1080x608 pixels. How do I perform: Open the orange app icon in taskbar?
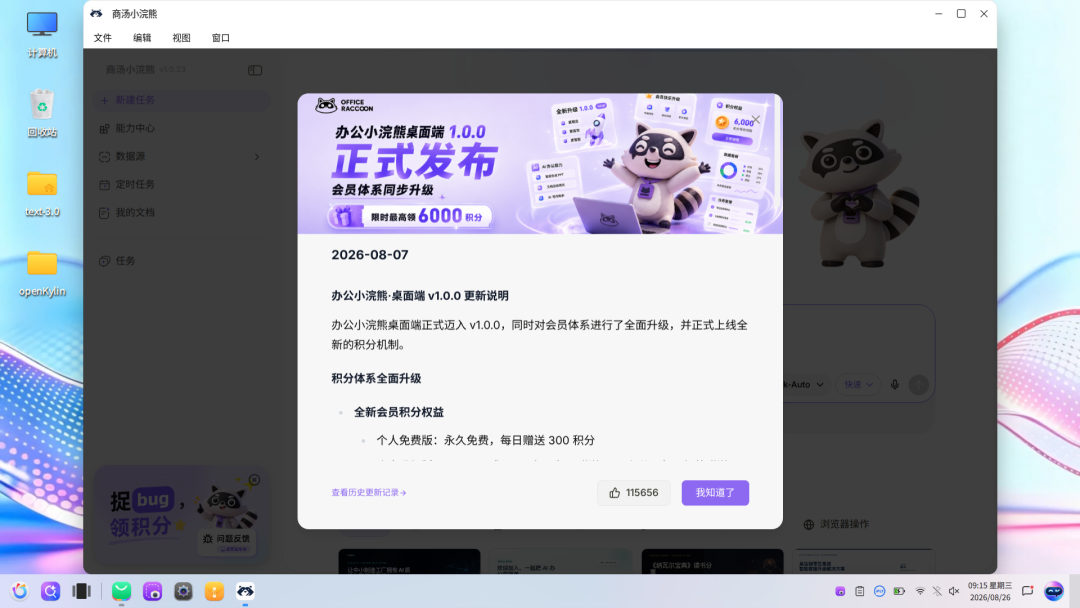tap(214, 591)
